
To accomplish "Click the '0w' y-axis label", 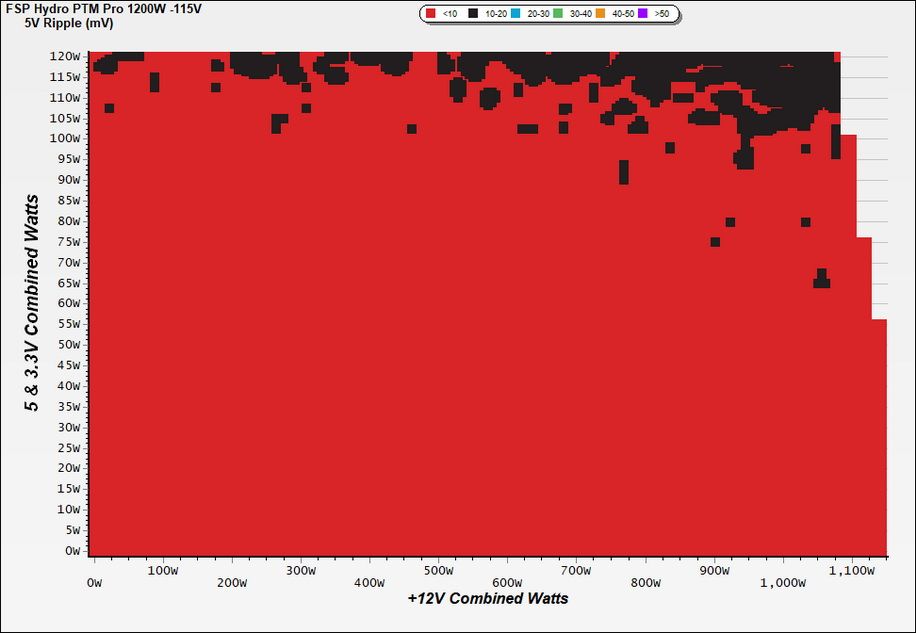I will (72, 551).
